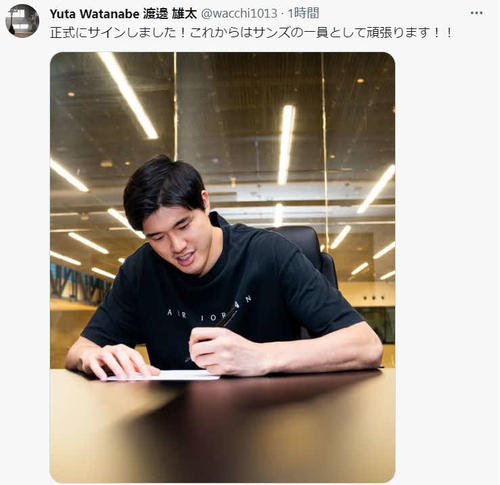Viewport: 500px width, 485px height.
Task: Open the attached contract-signing photo
Action: tap(222, 267)
